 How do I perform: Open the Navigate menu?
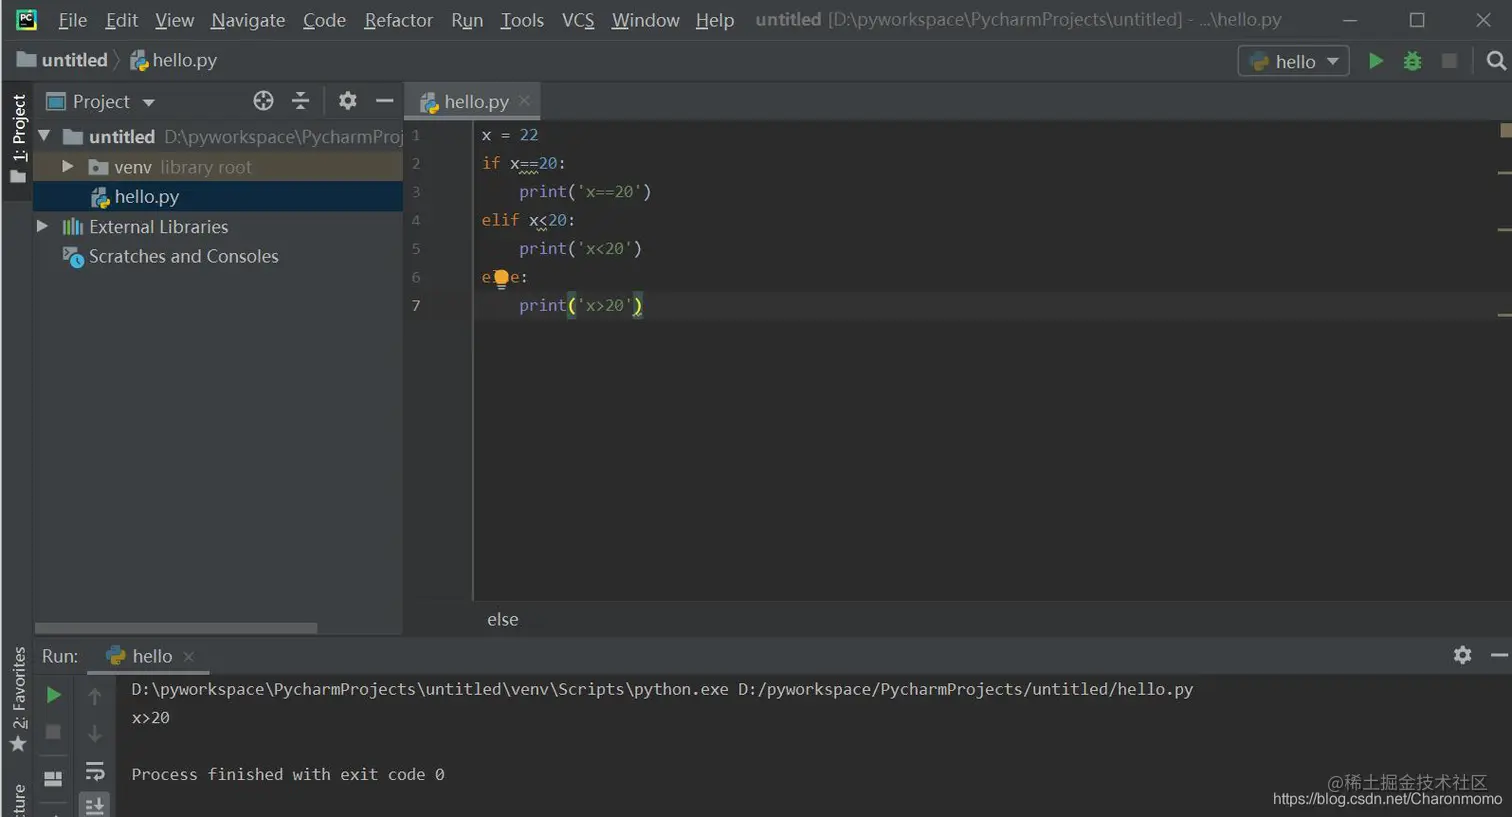(x=248, y=20)
